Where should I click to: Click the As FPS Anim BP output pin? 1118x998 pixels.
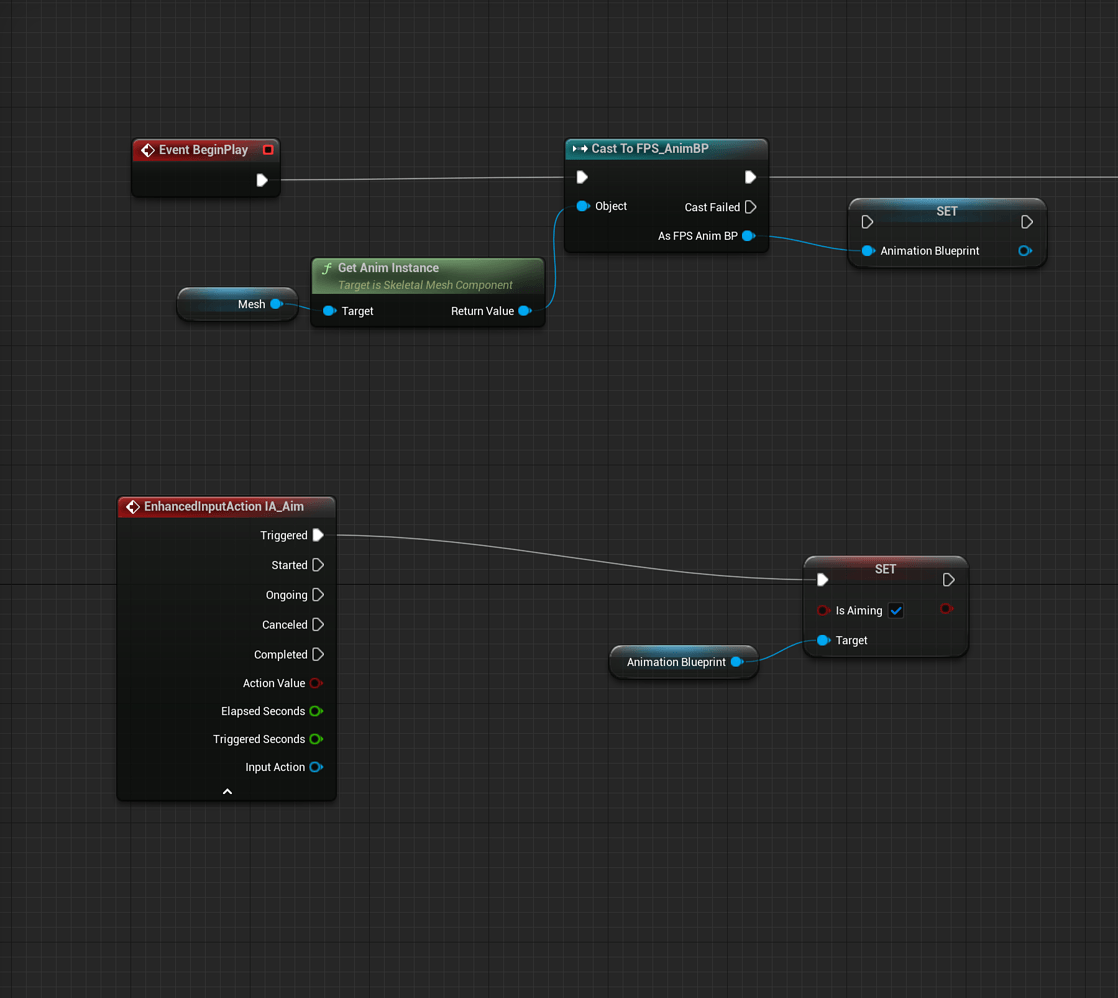coord(748,236)
